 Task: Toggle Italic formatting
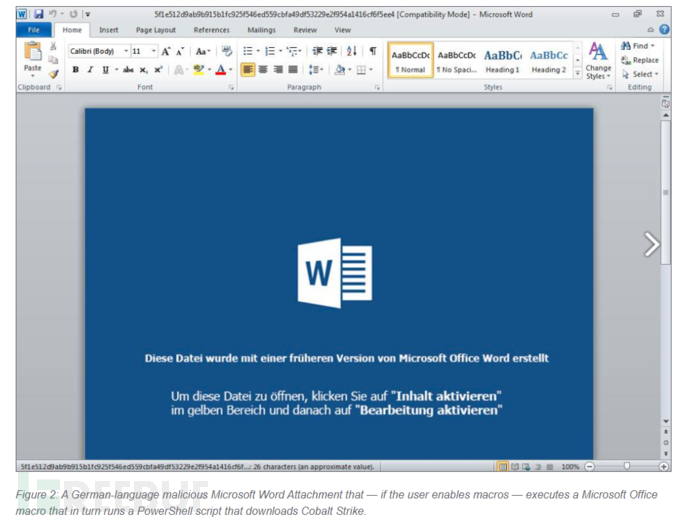click(90, 70)
